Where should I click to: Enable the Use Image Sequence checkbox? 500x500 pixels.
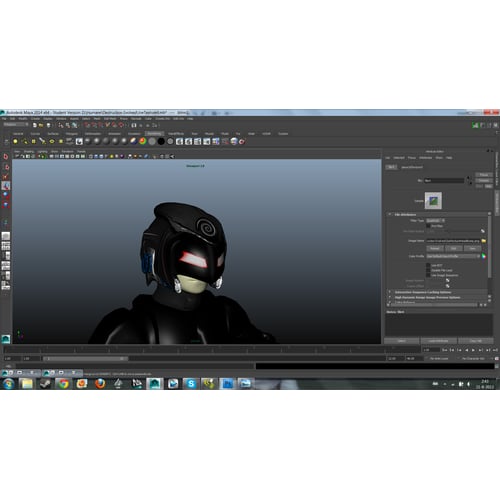pos(428,275)
